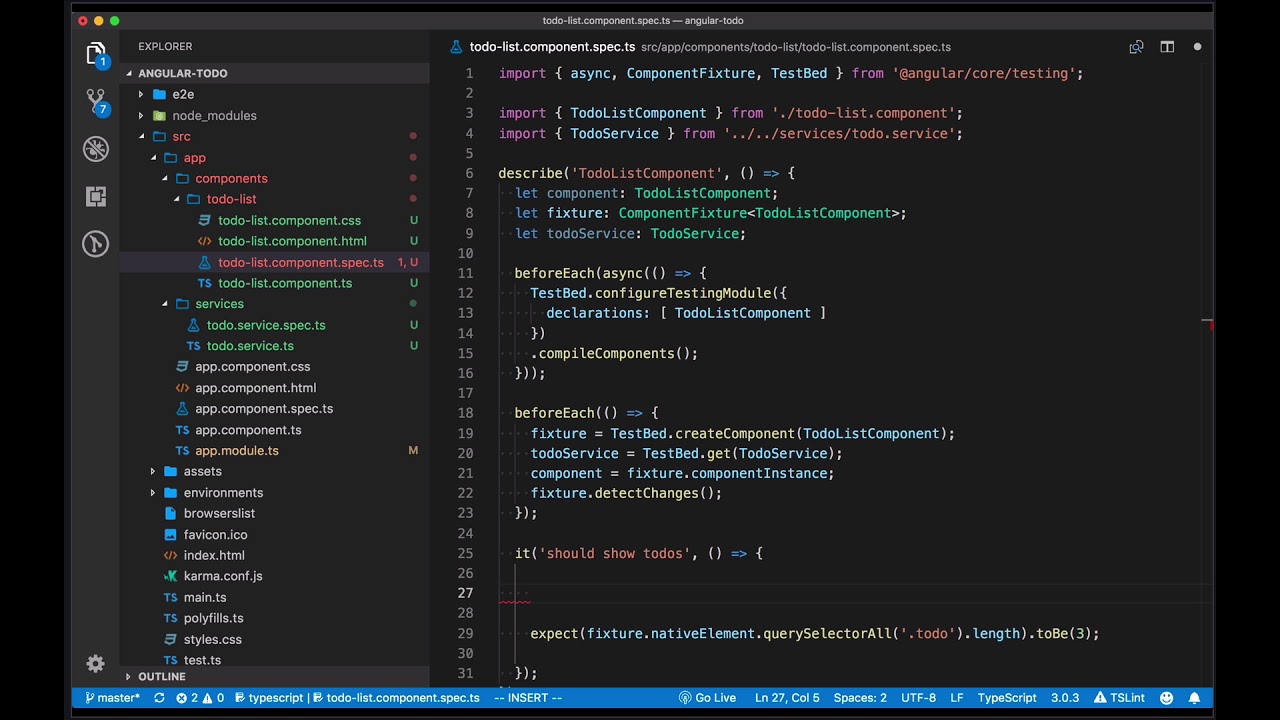Screen dimensions: 1280x720
Task: Change language mode from TypeScript
Action: (1007, 698)
